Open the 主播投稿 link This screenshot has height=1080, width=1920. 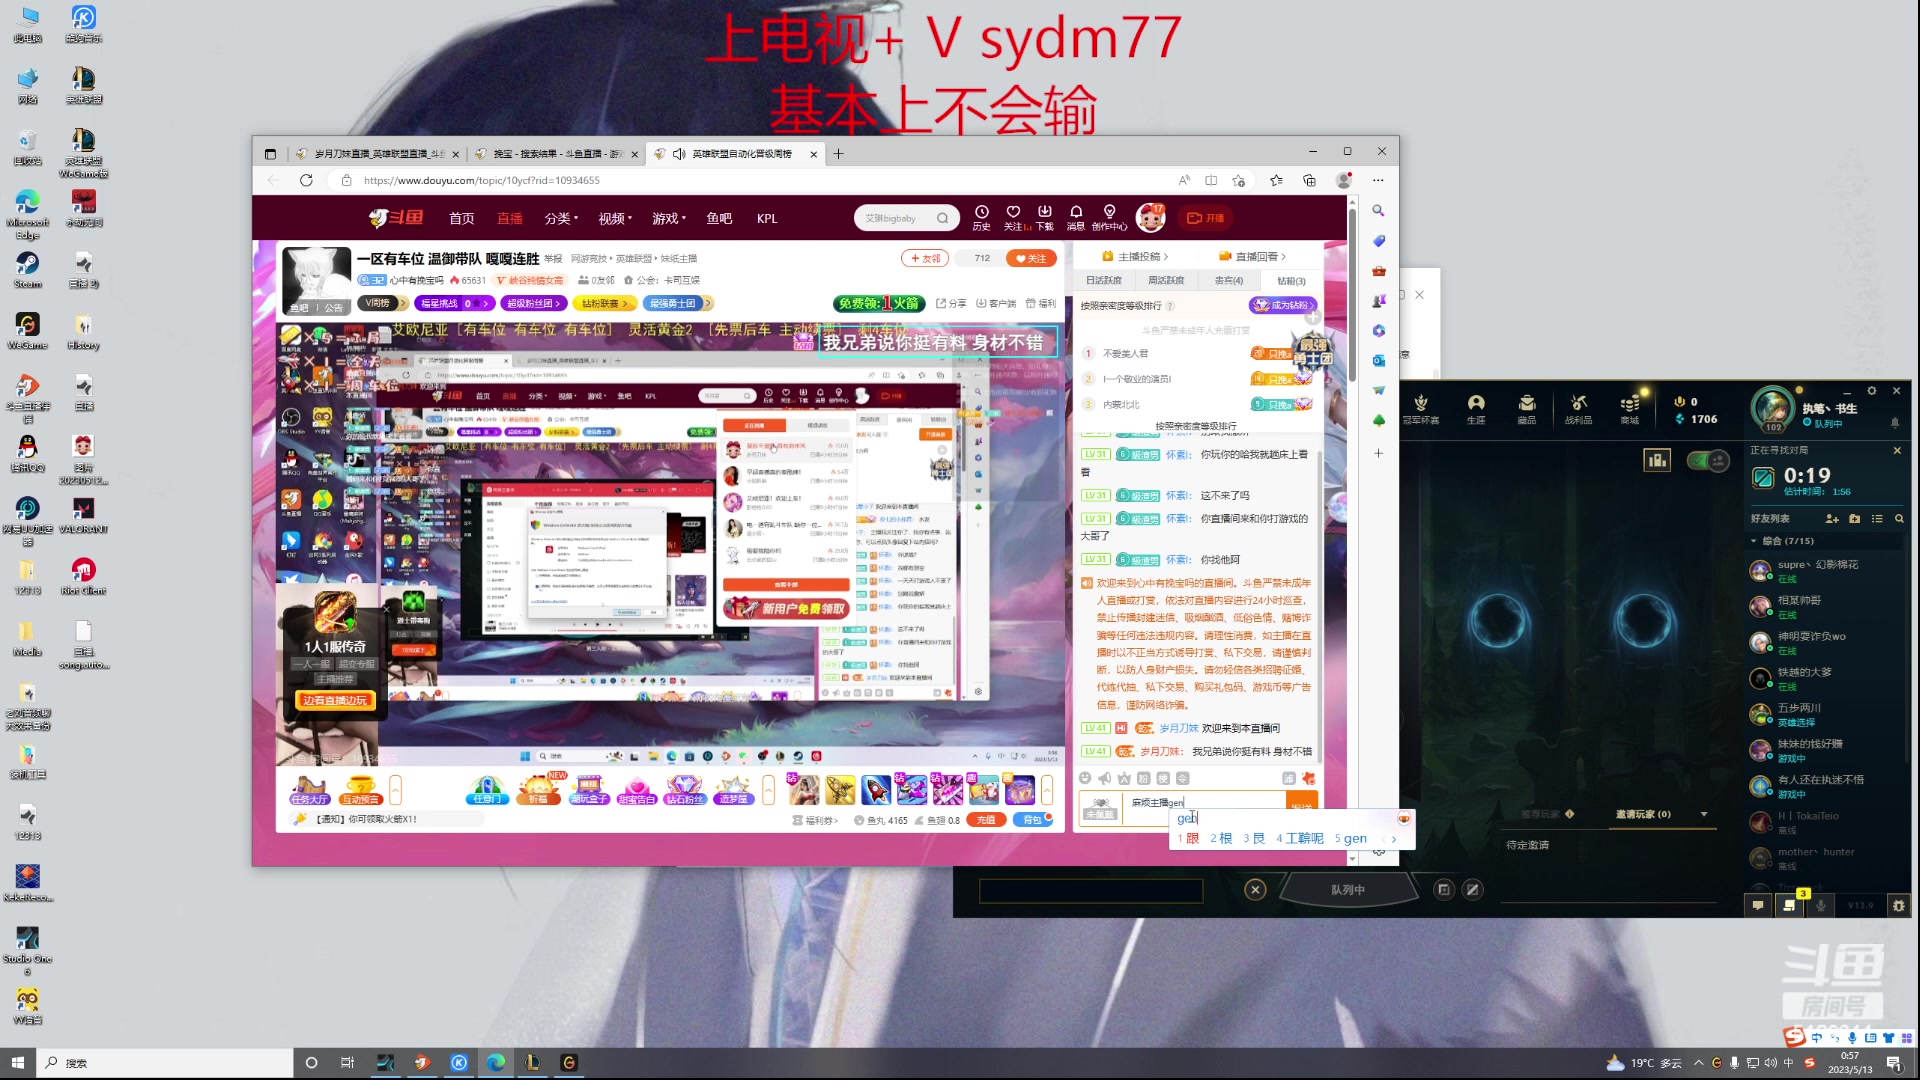[x=1135, y=257]
